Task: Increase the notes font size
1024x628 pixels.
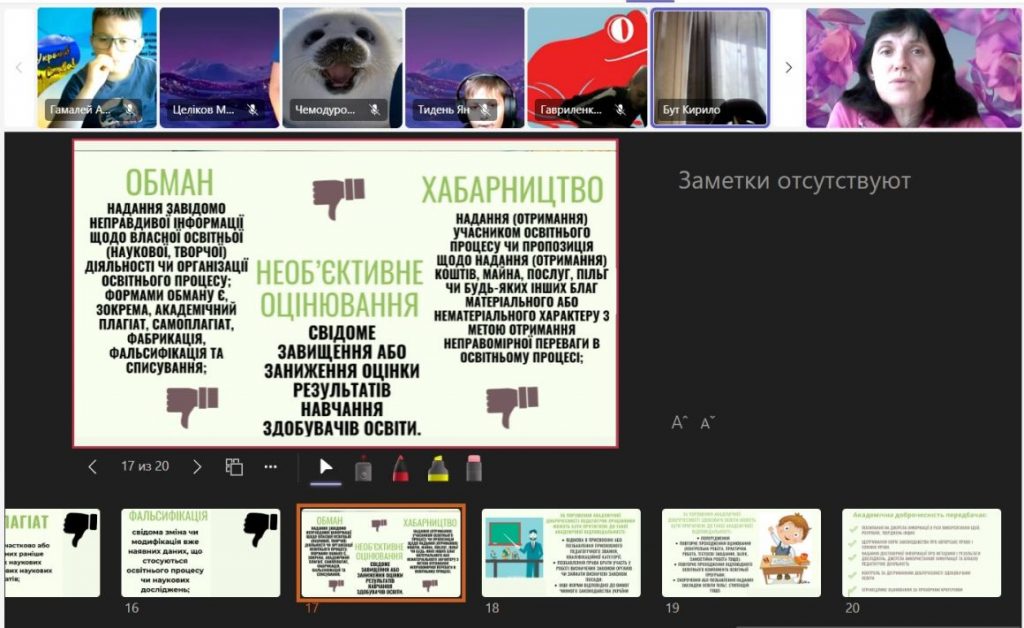Action: 680,423
